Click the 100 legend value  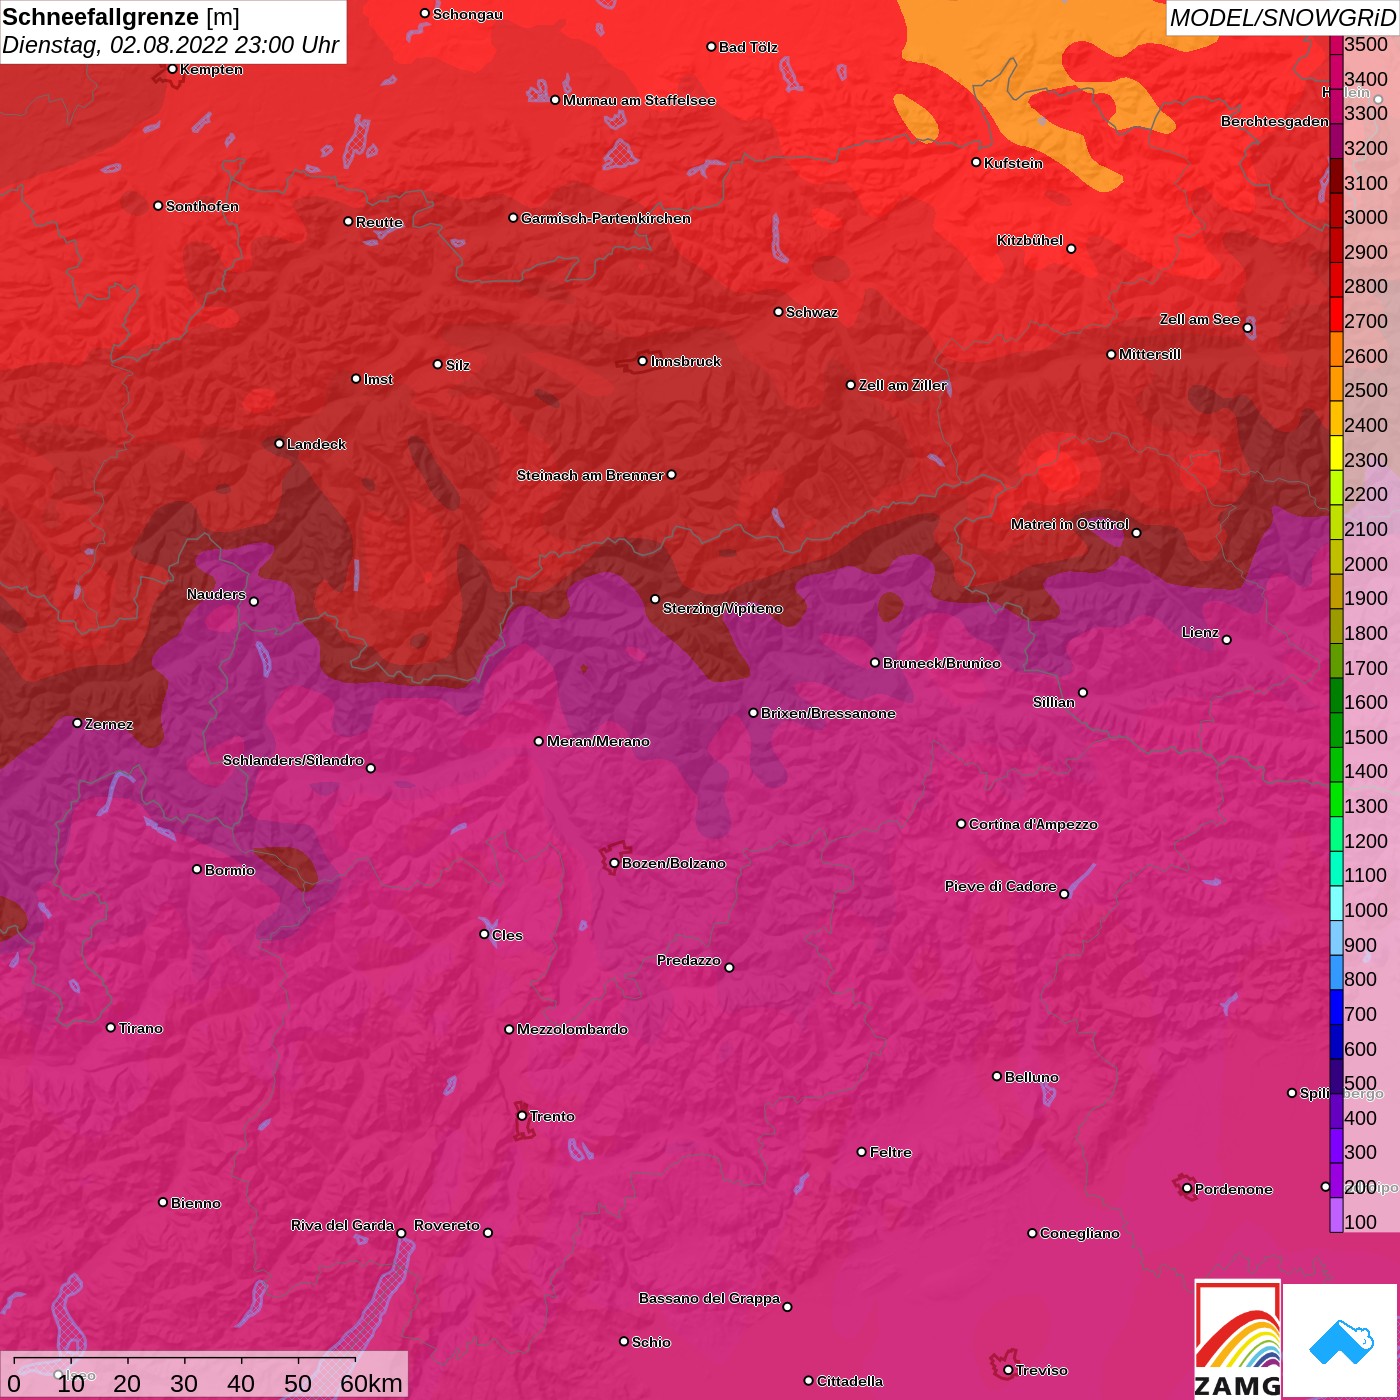[1361, 1222]
